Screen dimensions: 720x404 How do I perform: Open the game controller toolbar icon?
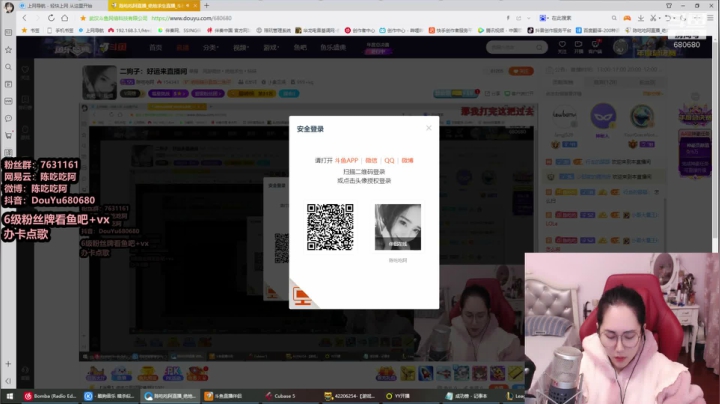(x=627, y=18)
